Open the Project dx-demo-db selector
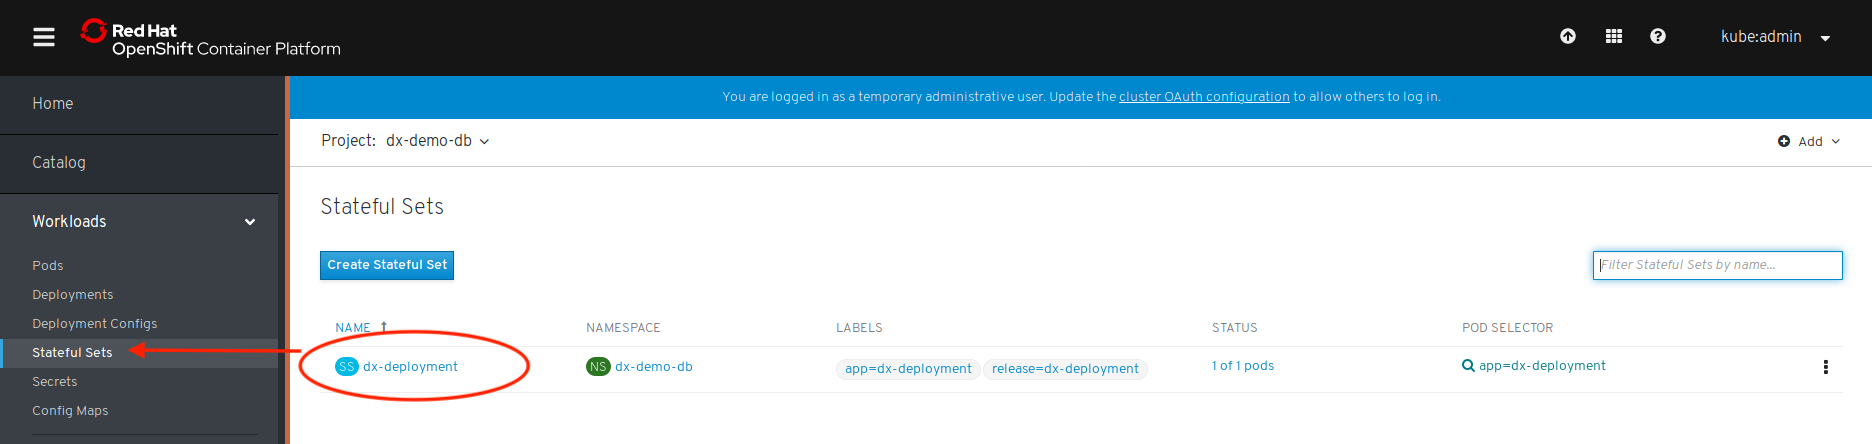Screen dimensions: 1872x444 tap(437, 141)
